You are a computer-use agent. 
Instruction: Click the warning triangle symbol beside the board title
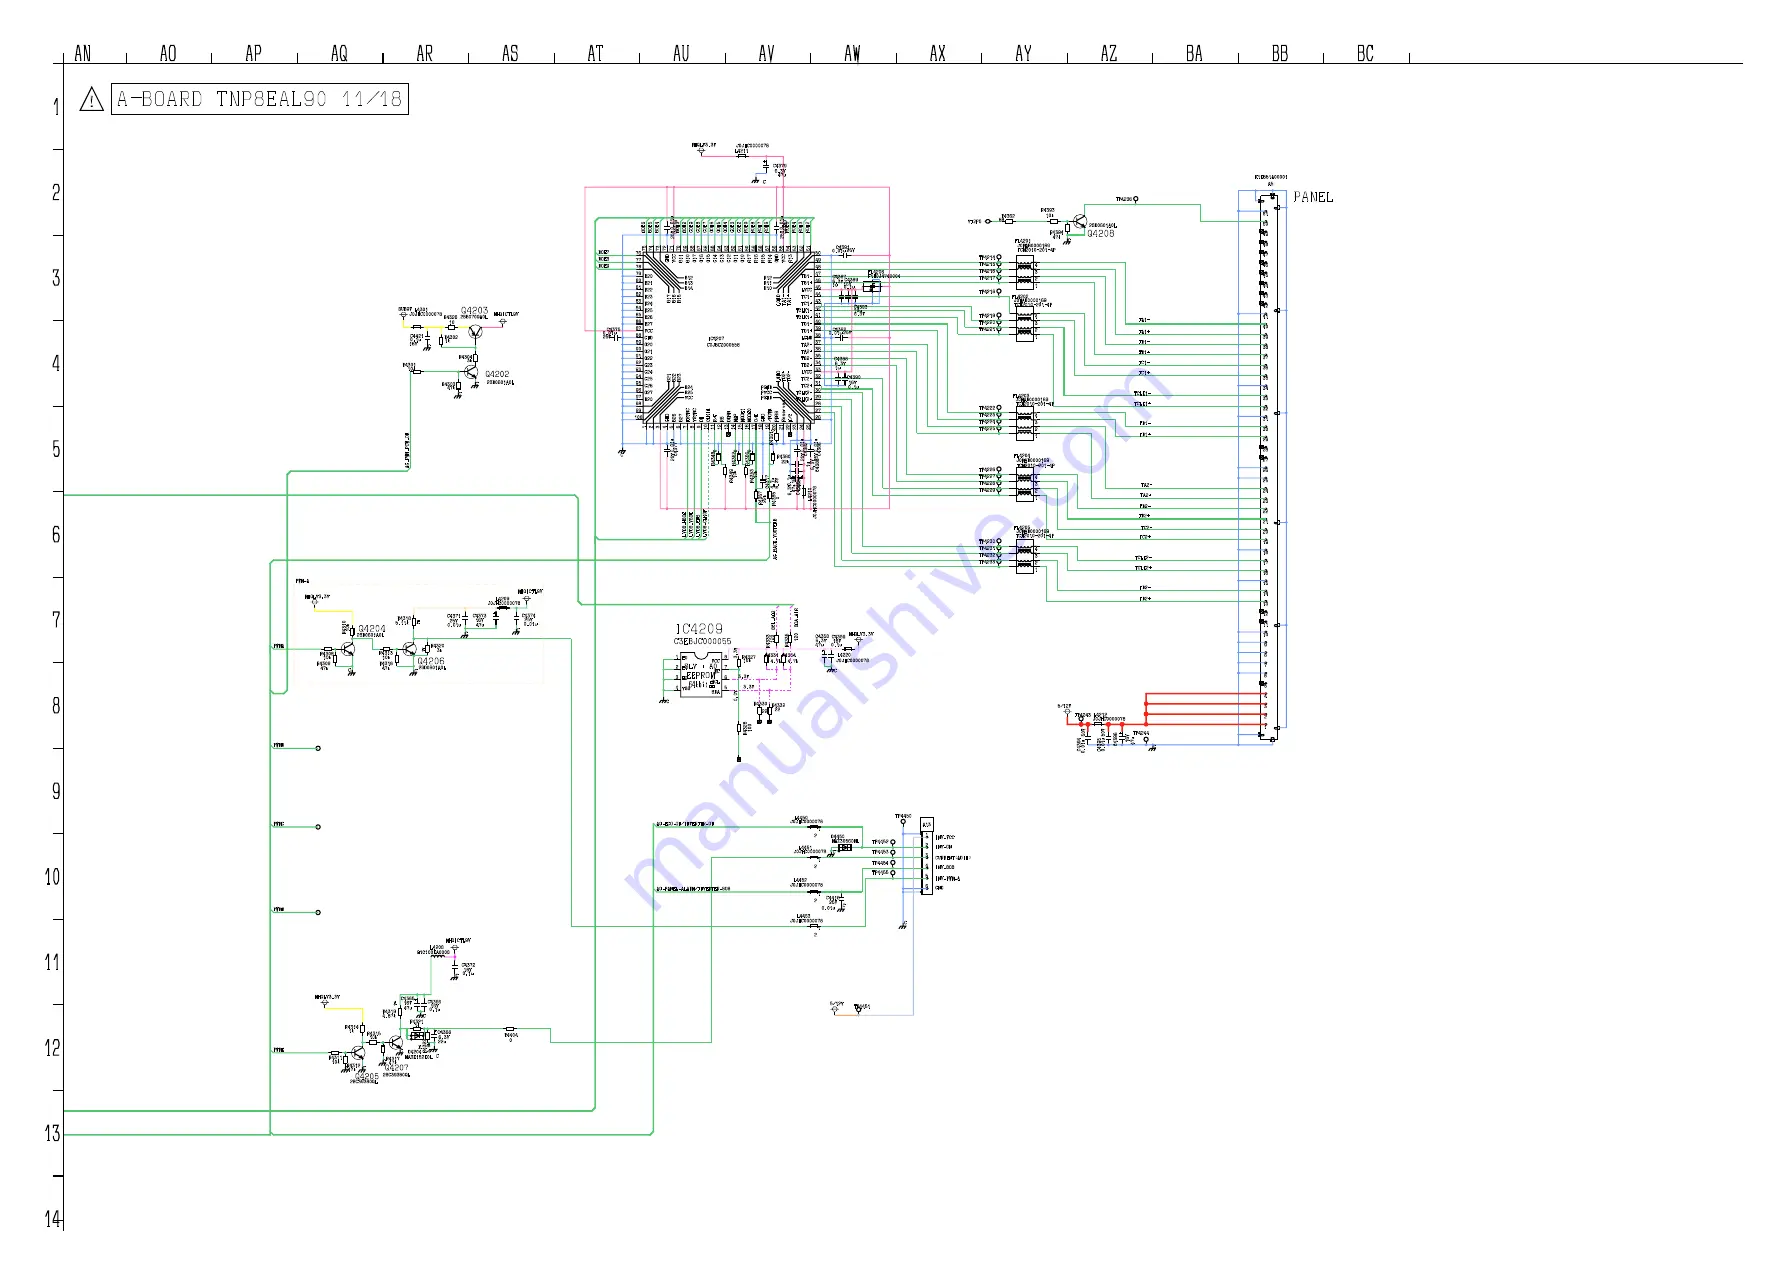pos(91,99)
